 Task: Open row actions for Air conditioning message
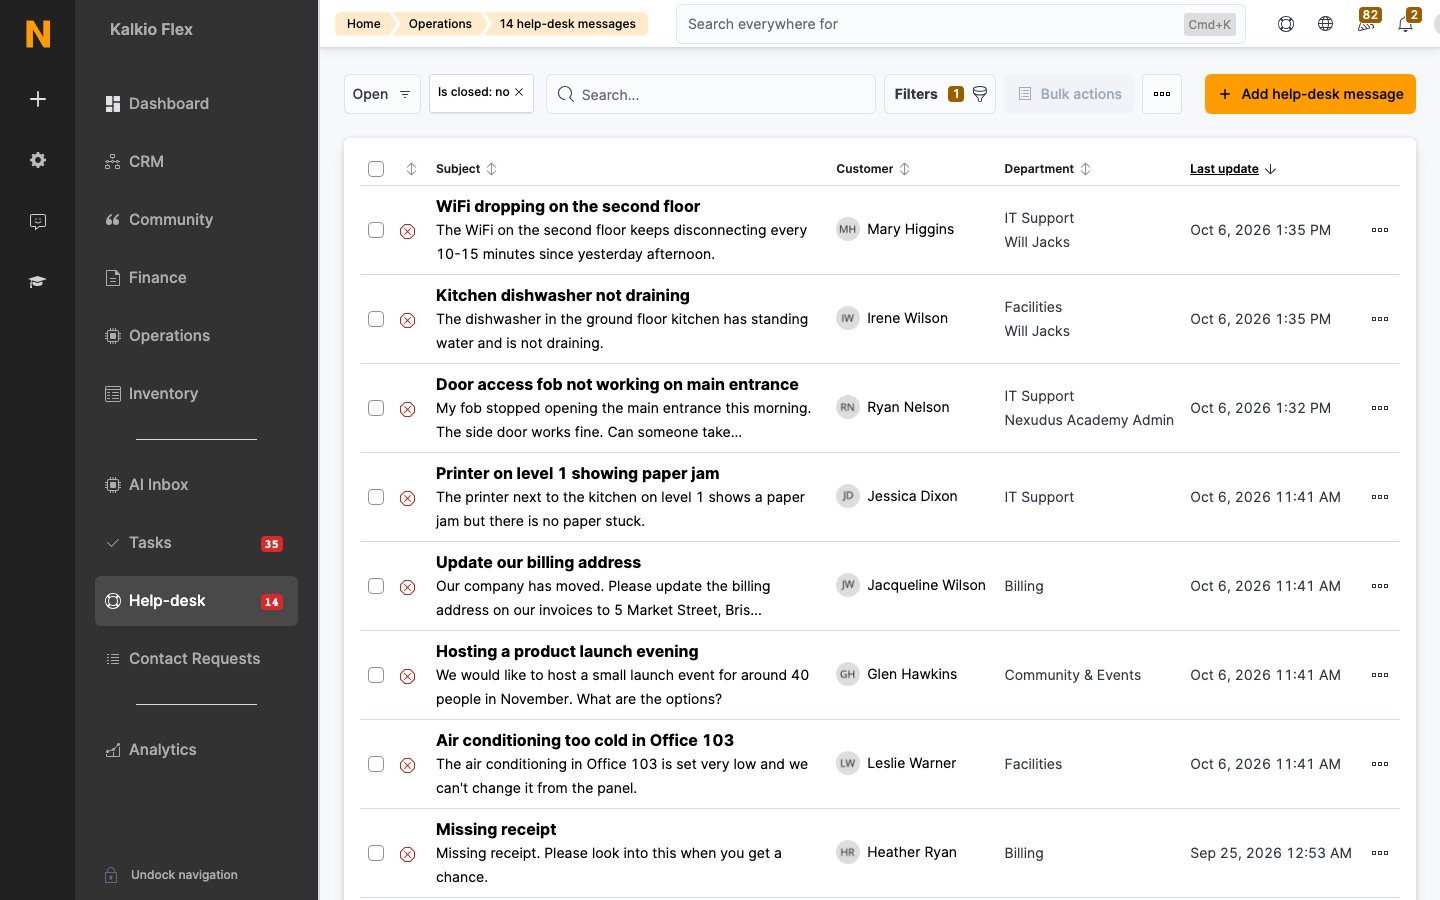pyautogui.click(x=1380, y=764)
